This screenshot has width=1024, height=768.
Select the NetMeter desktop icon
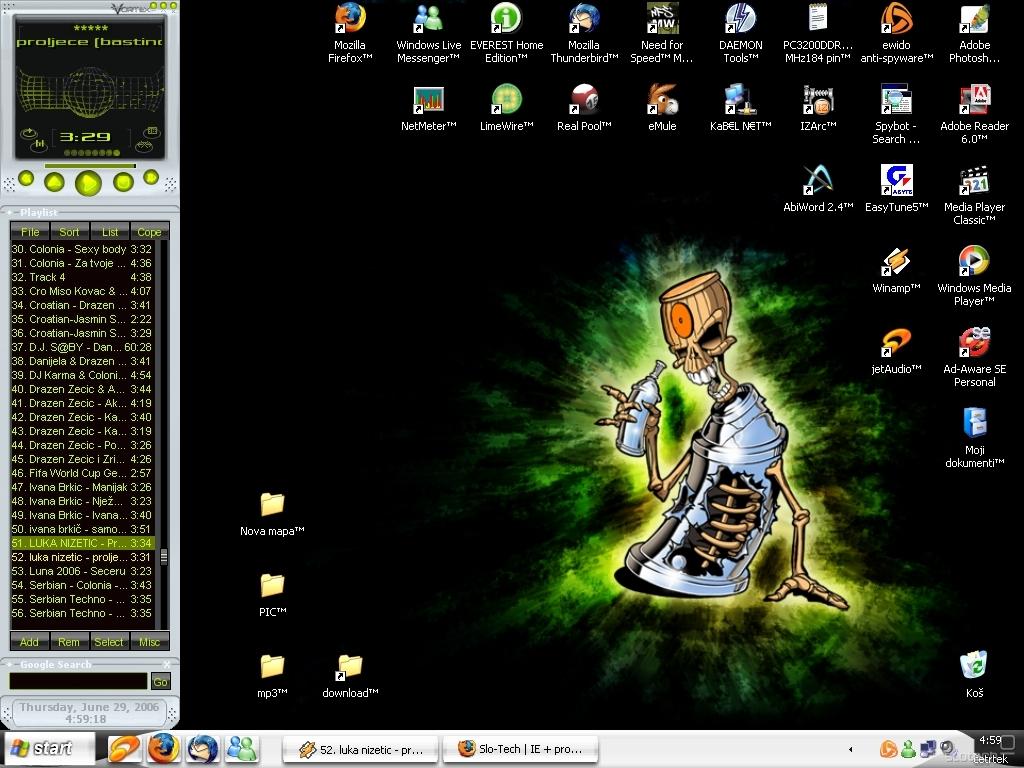pos(428,108)
